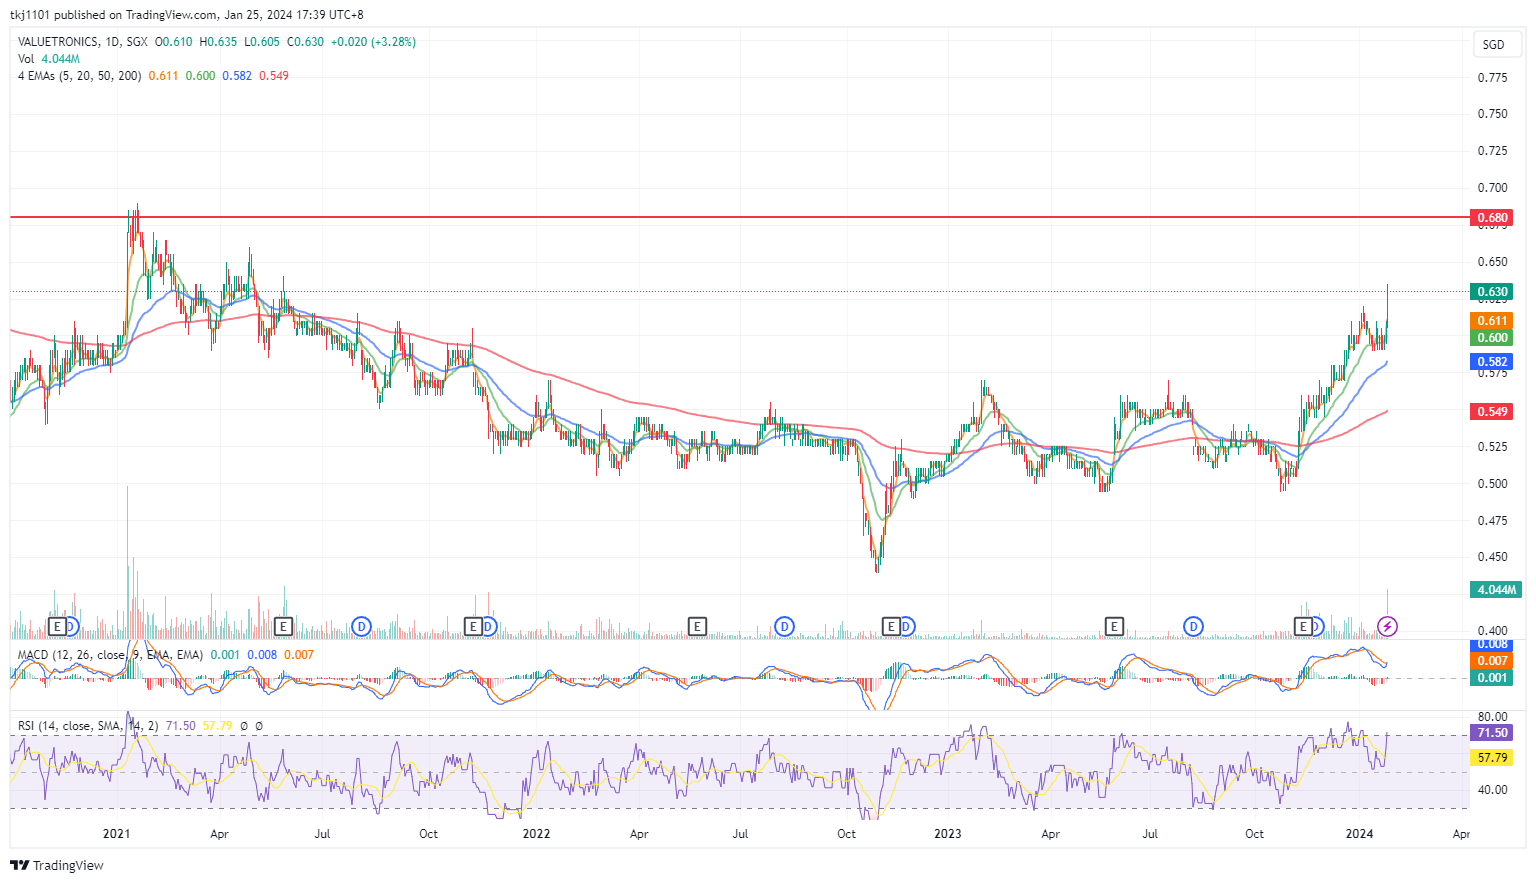The height and width of the screenshot is (883, 1536).
Task: Click the earnings E marker after Oct 2023
Action: pos(1303,627)
